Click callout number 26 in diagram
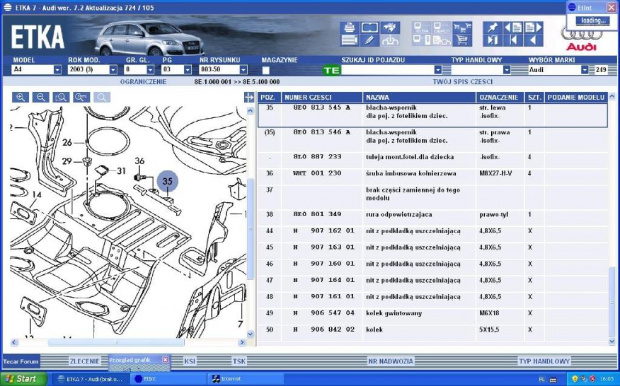The height and width of the screenshot is (386, 620). (67, 142)
